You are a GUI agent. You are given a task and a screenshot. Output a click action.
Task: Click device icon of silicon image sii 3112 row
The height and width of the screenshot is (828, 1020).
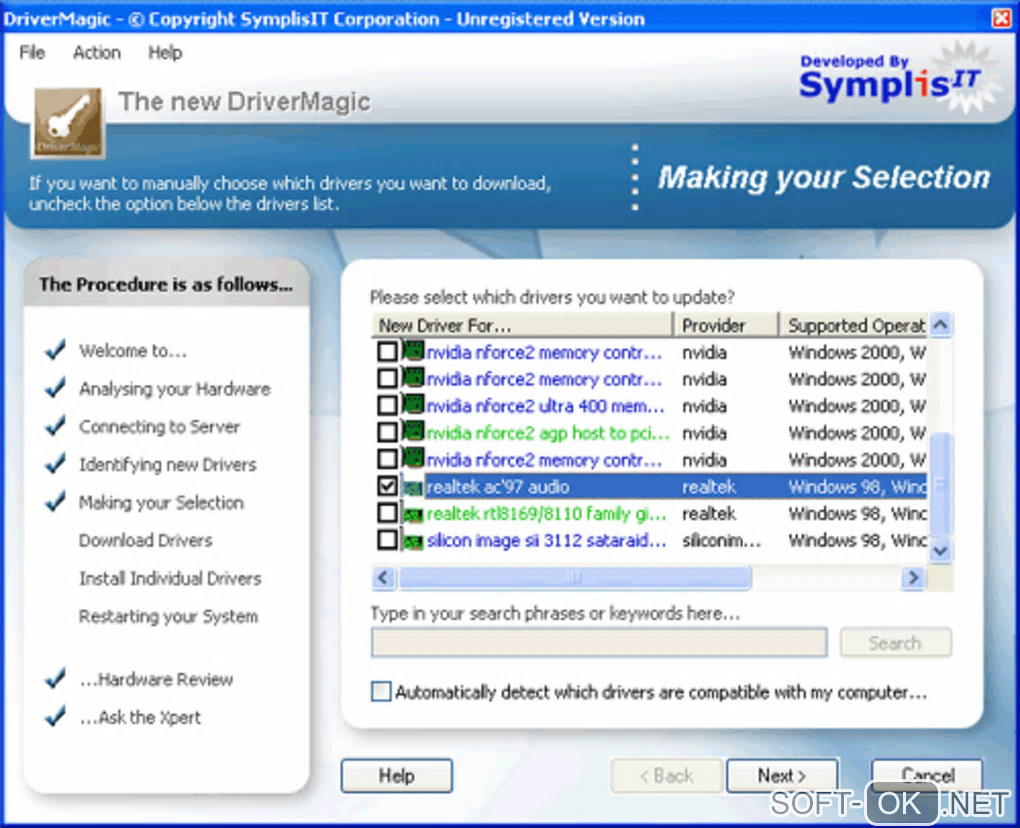click(413, 542)
